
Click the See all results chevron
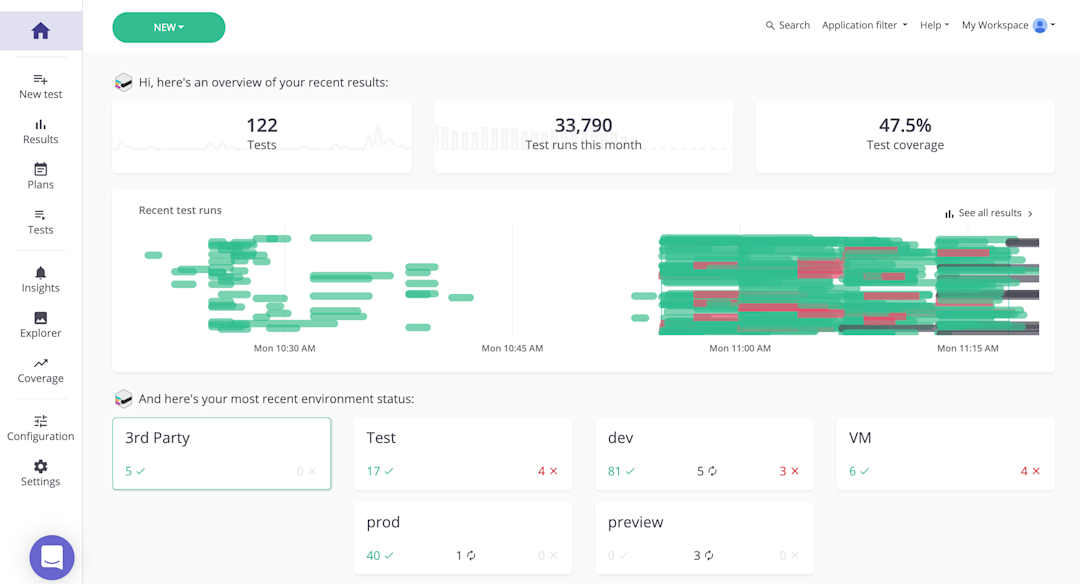1030,214
